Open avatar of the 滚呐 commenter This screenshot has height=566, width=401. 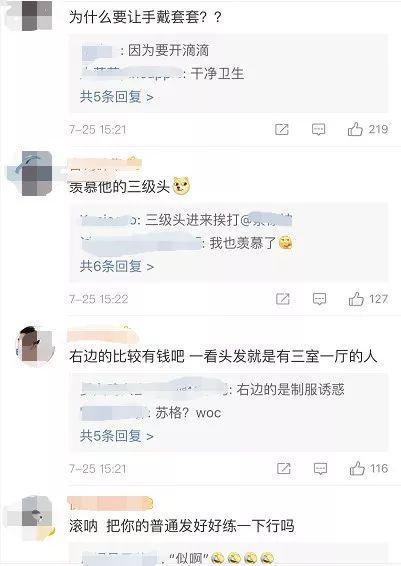tap(36, 516)
